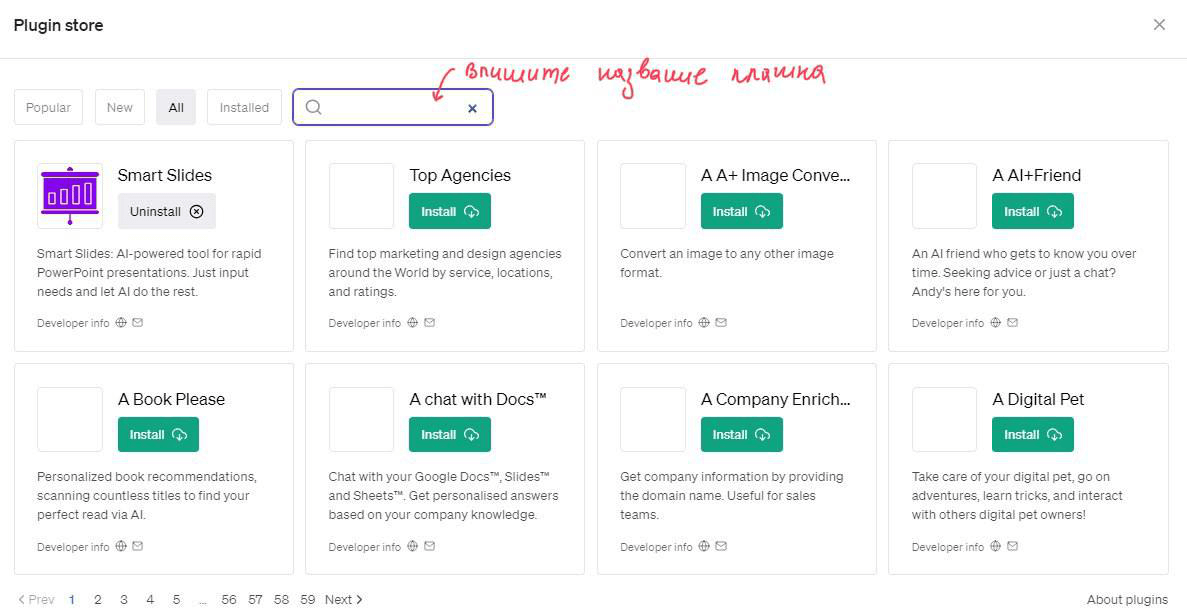Close the Plugin store dialog
1187x614 pixels.
1159,25
